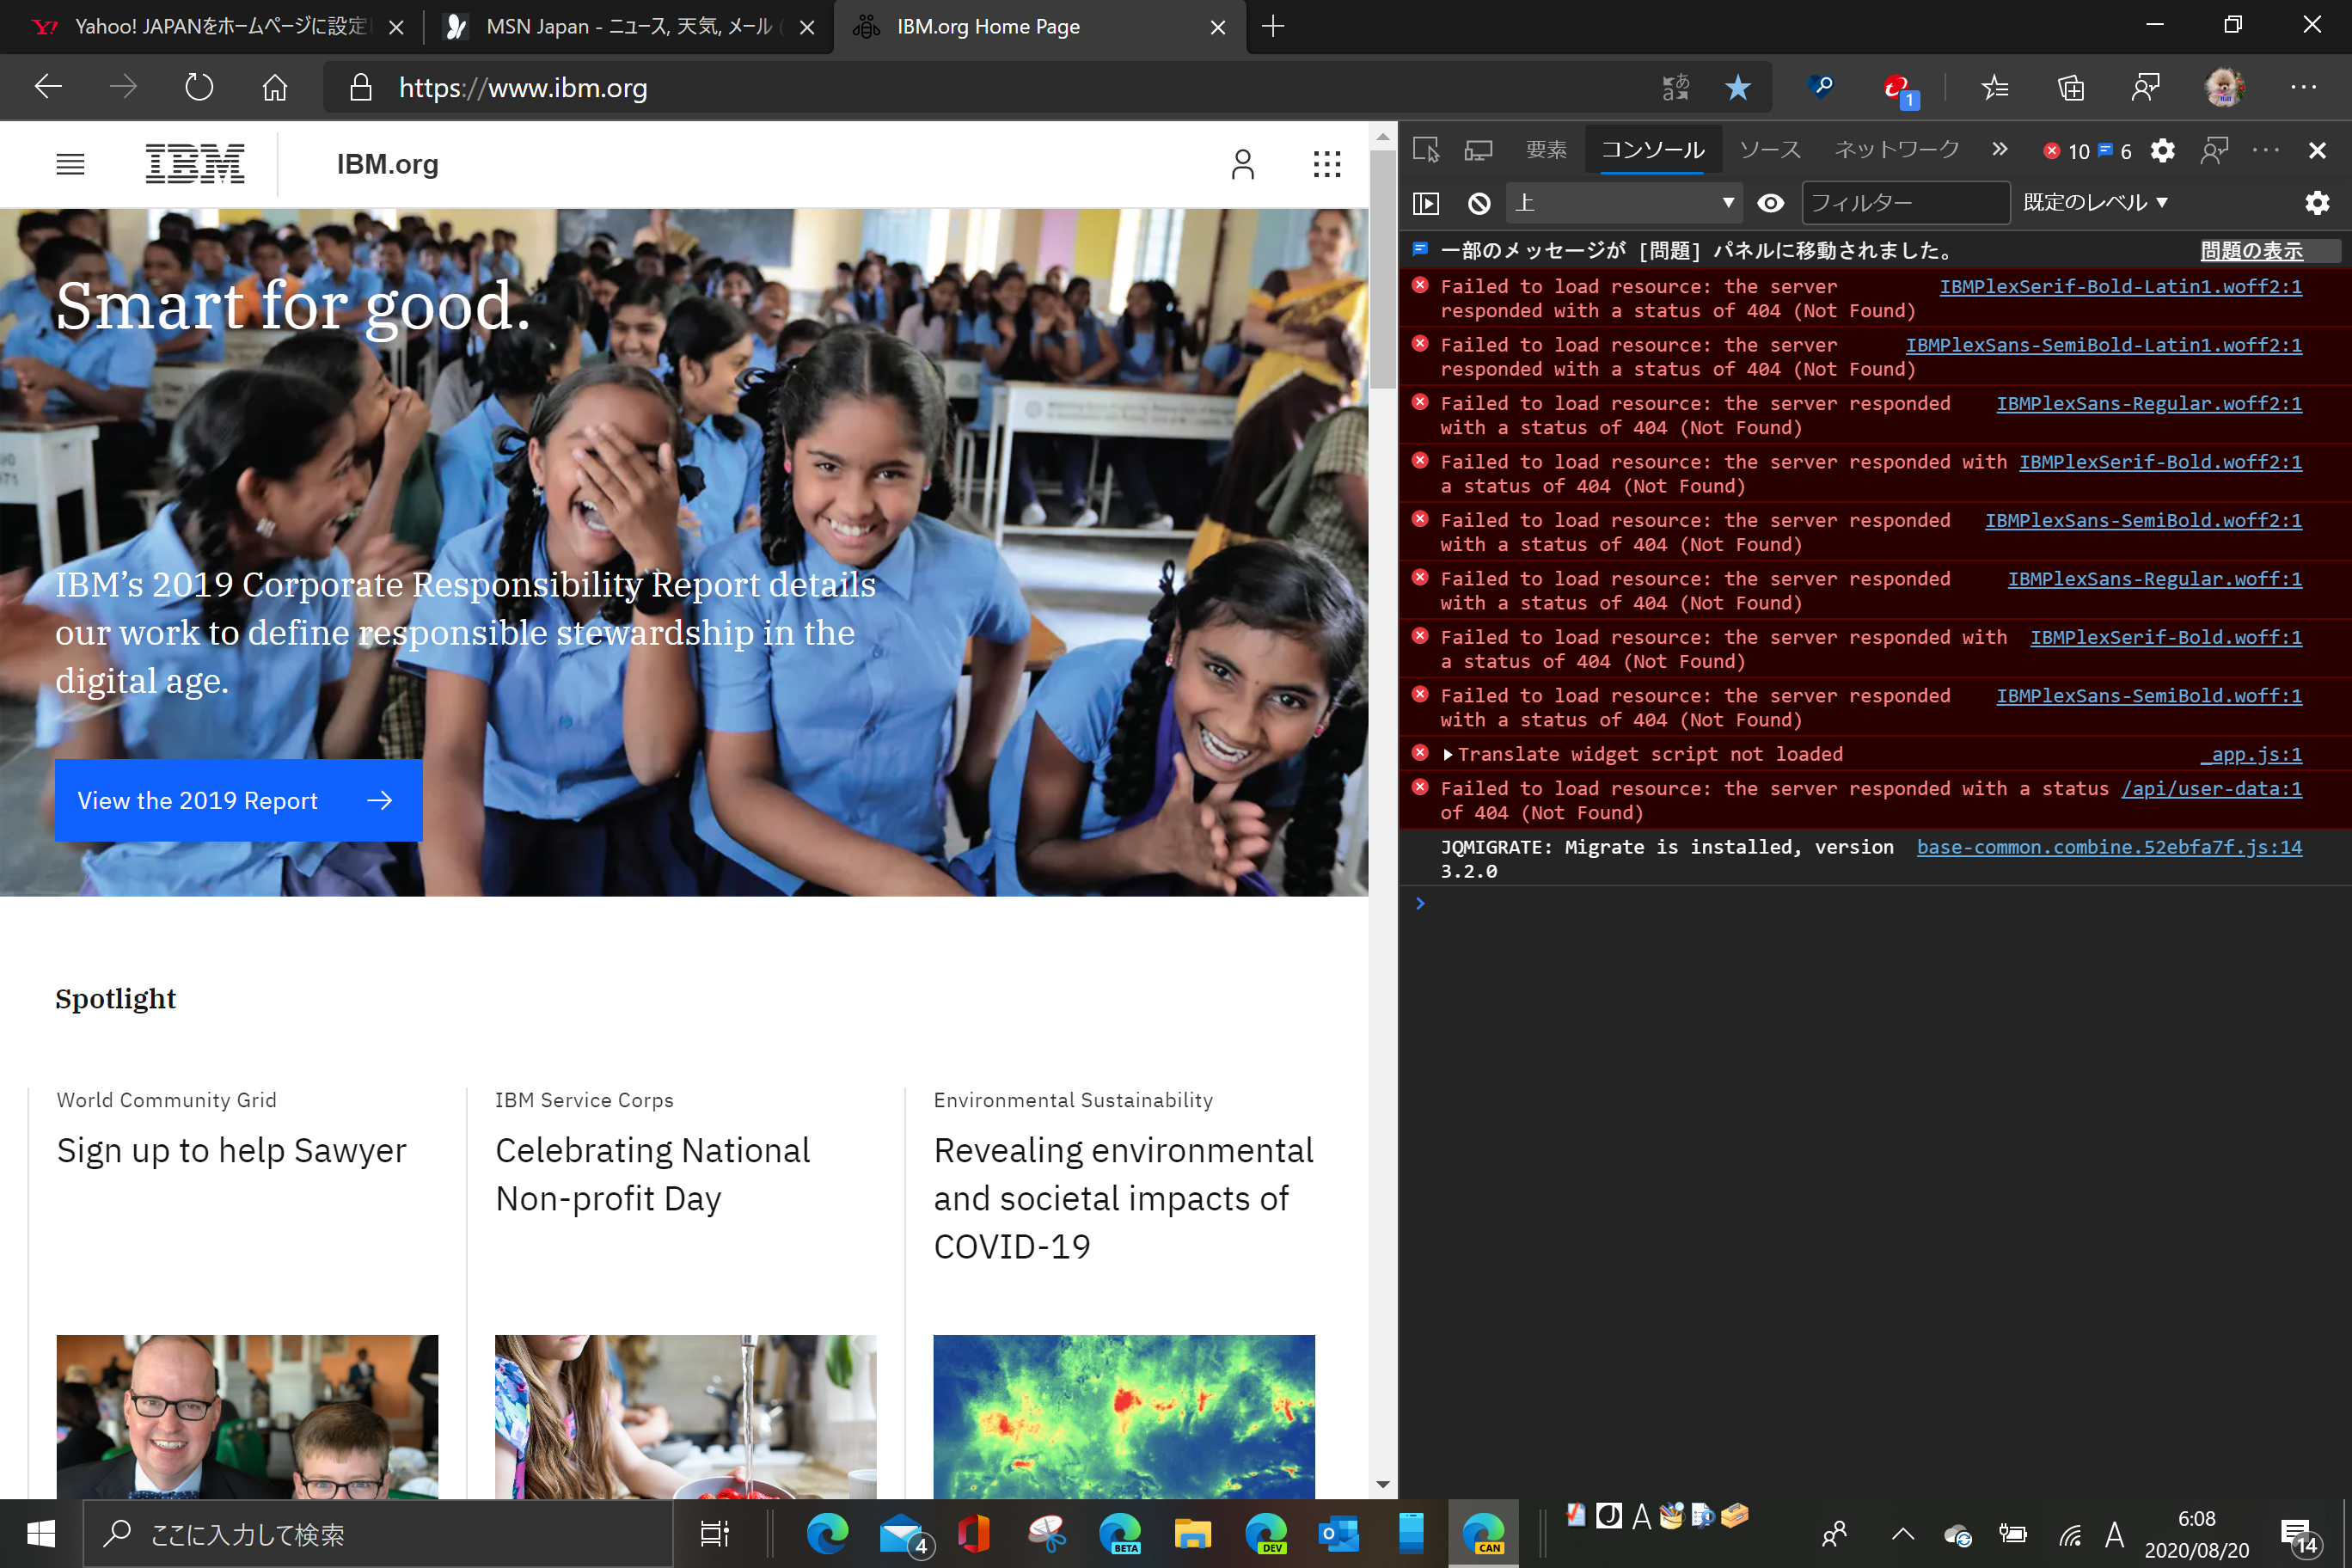The height and width of the screenshot is (1568, 2352).
Task: Click the address bar URL
Action: (x=523, y=88)
